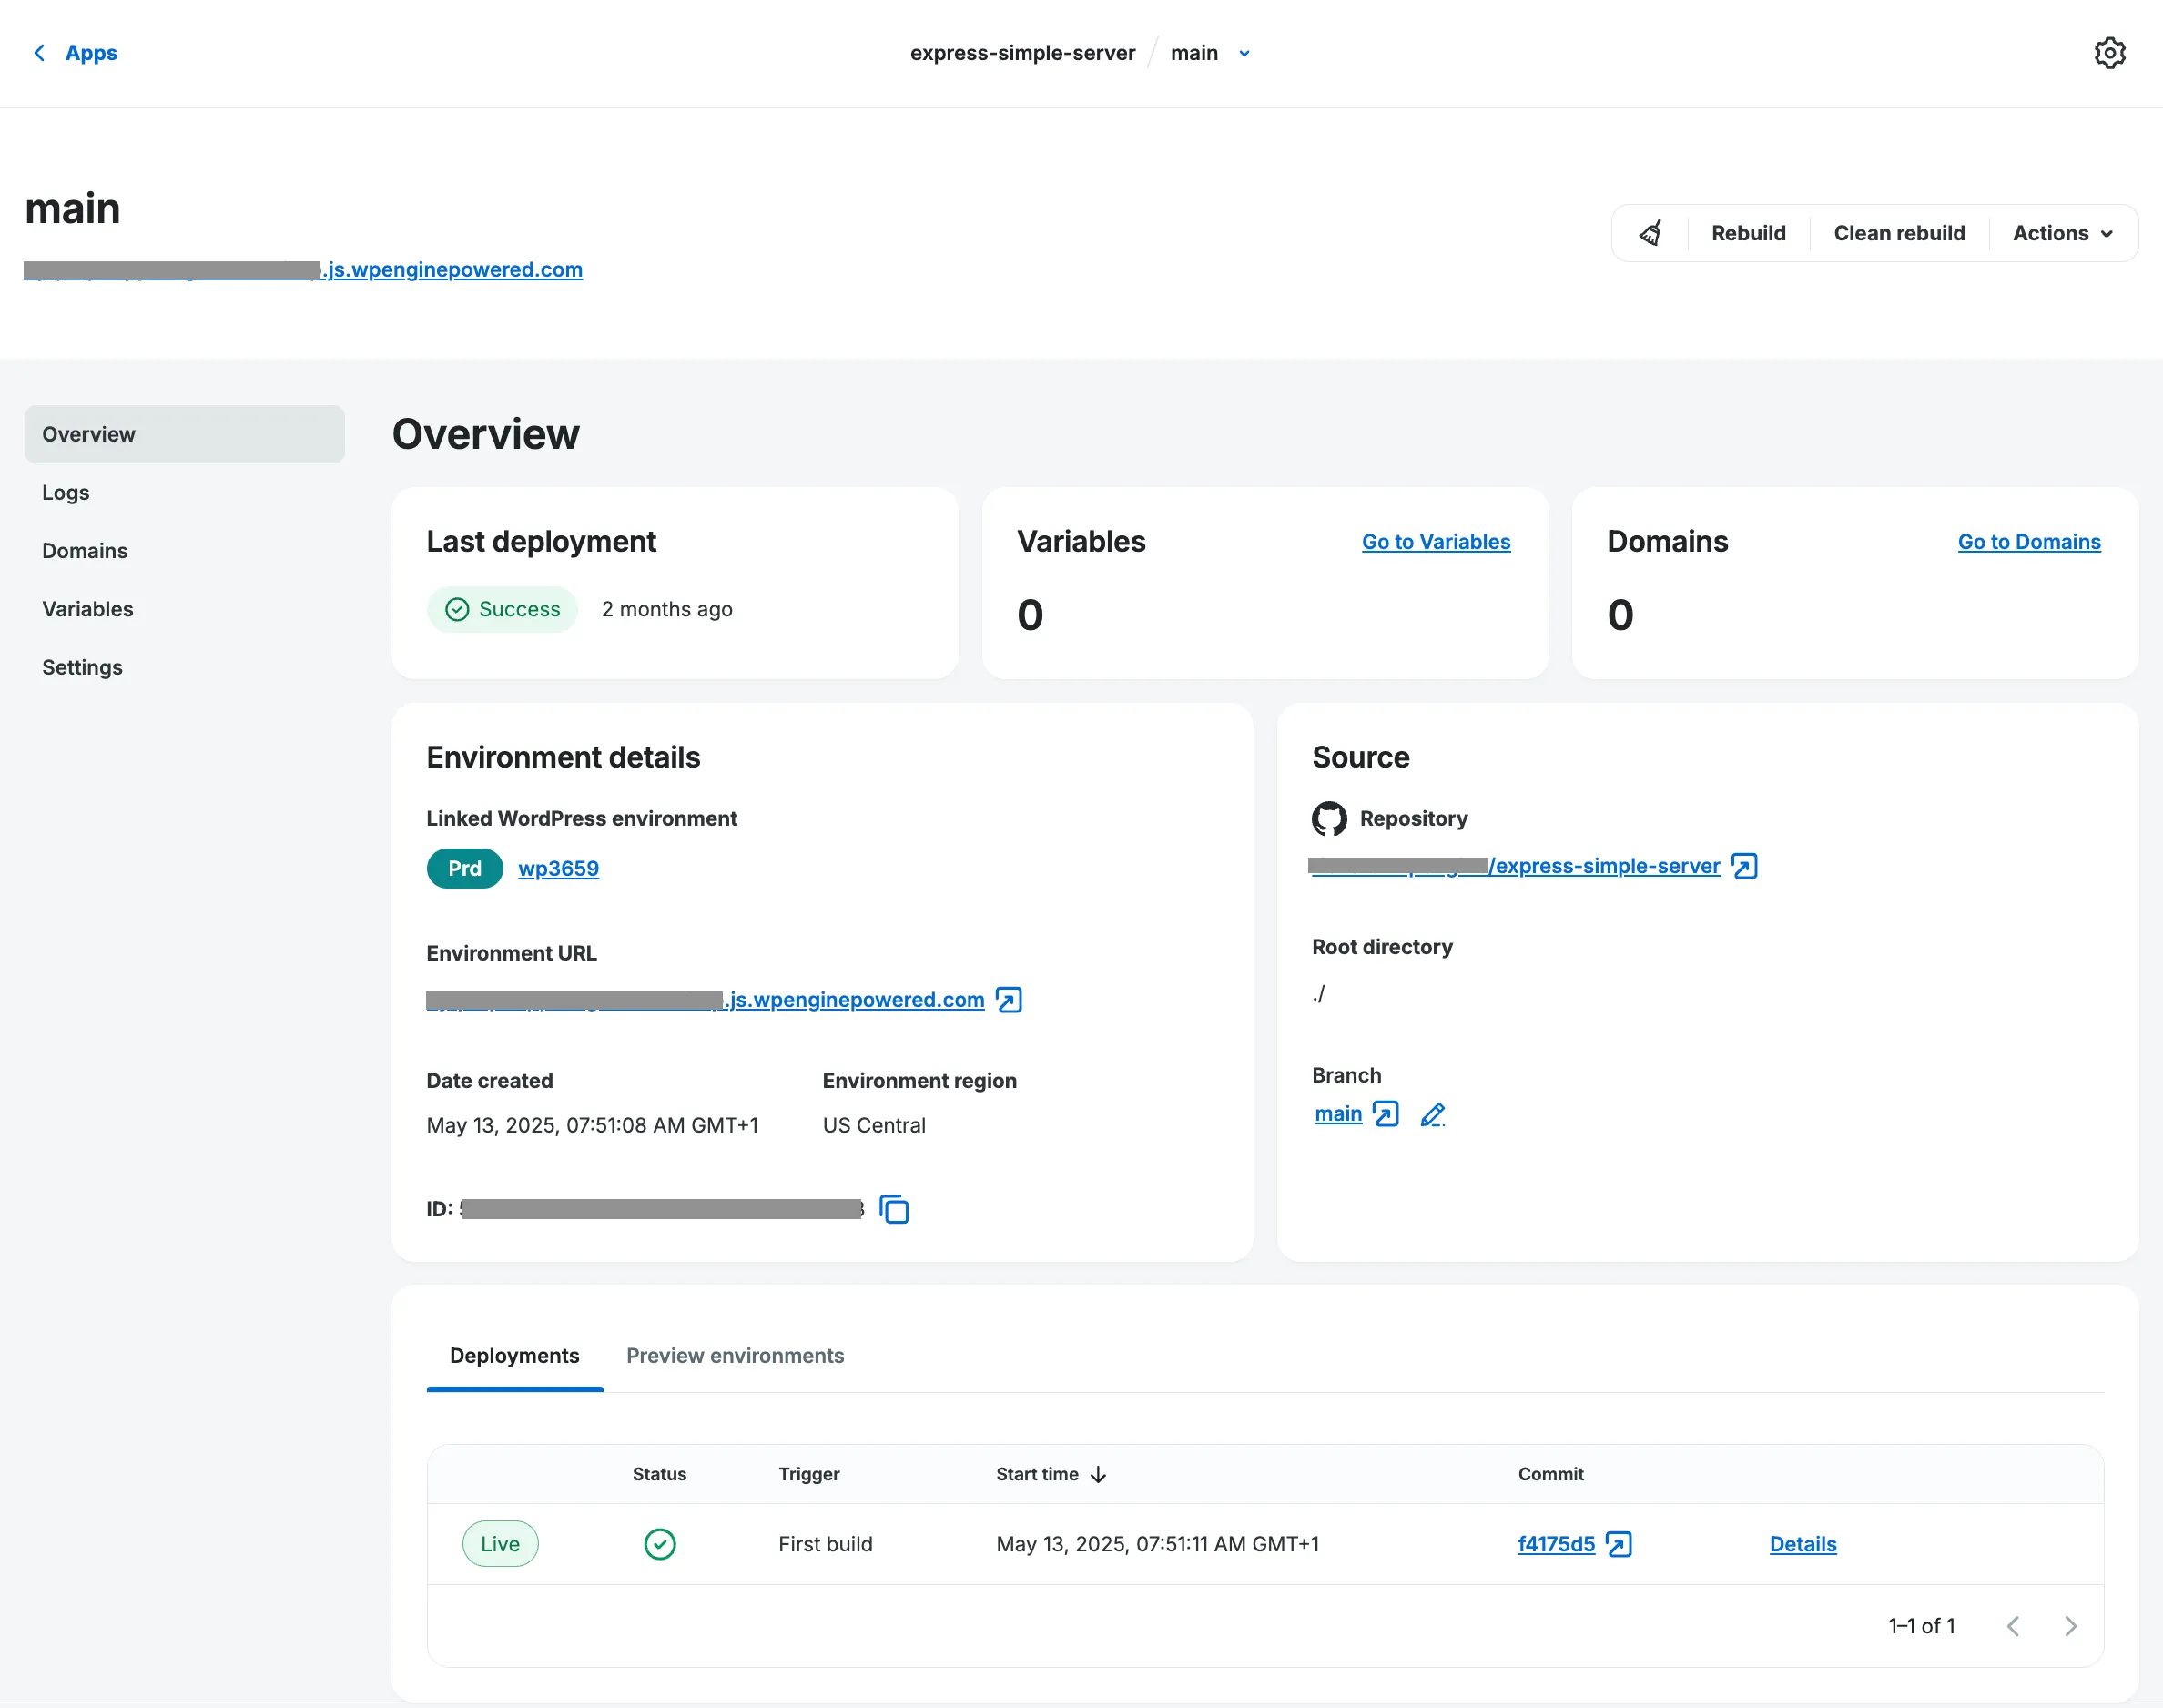Expand the main branch dropdown in header
The width and height of the screenshot is (2163, 1708).
[1244, 53]
